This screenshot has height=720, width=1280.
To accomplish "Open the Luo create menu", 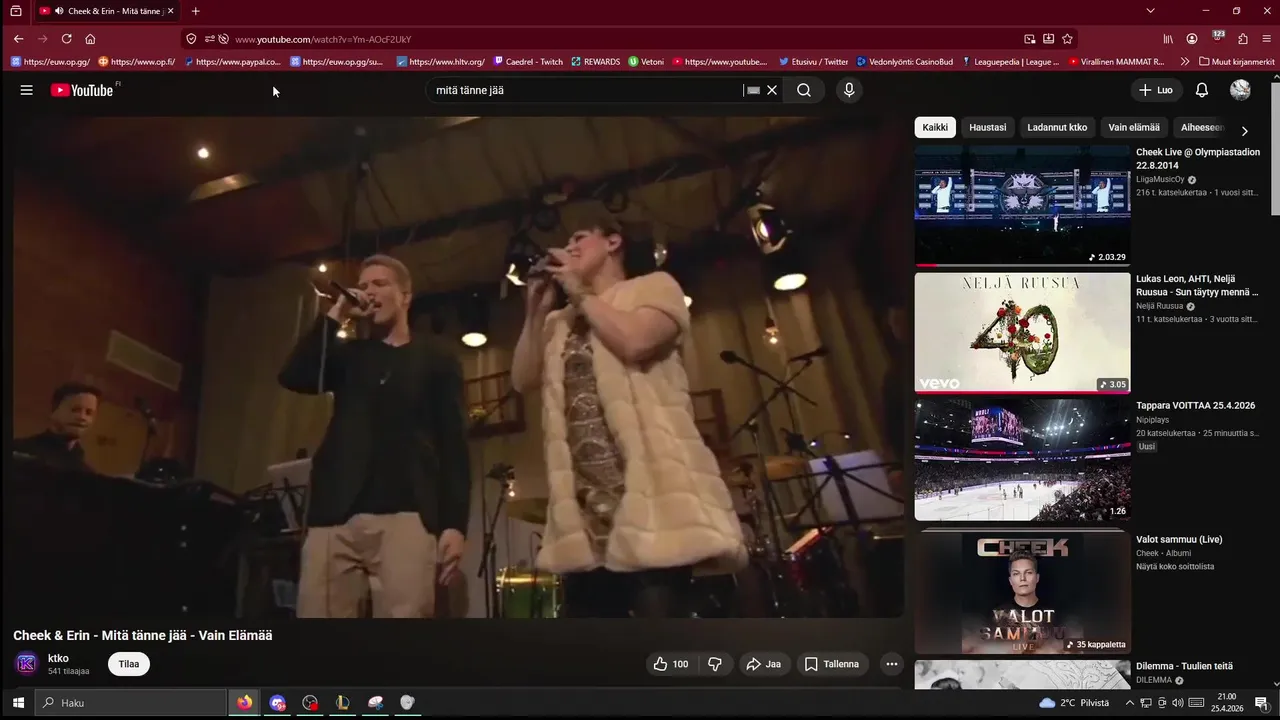I will click(x=1156, y=90).
